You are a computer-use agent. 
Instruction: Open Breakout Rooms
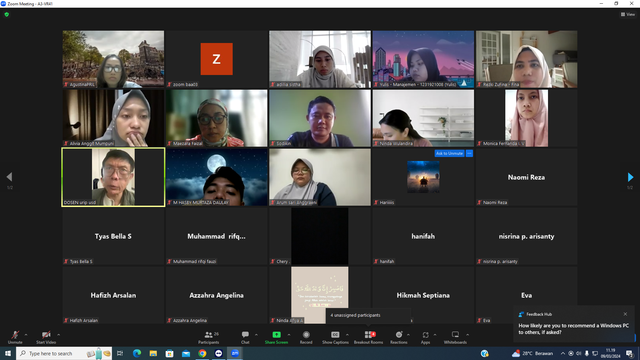coord(369,337)
